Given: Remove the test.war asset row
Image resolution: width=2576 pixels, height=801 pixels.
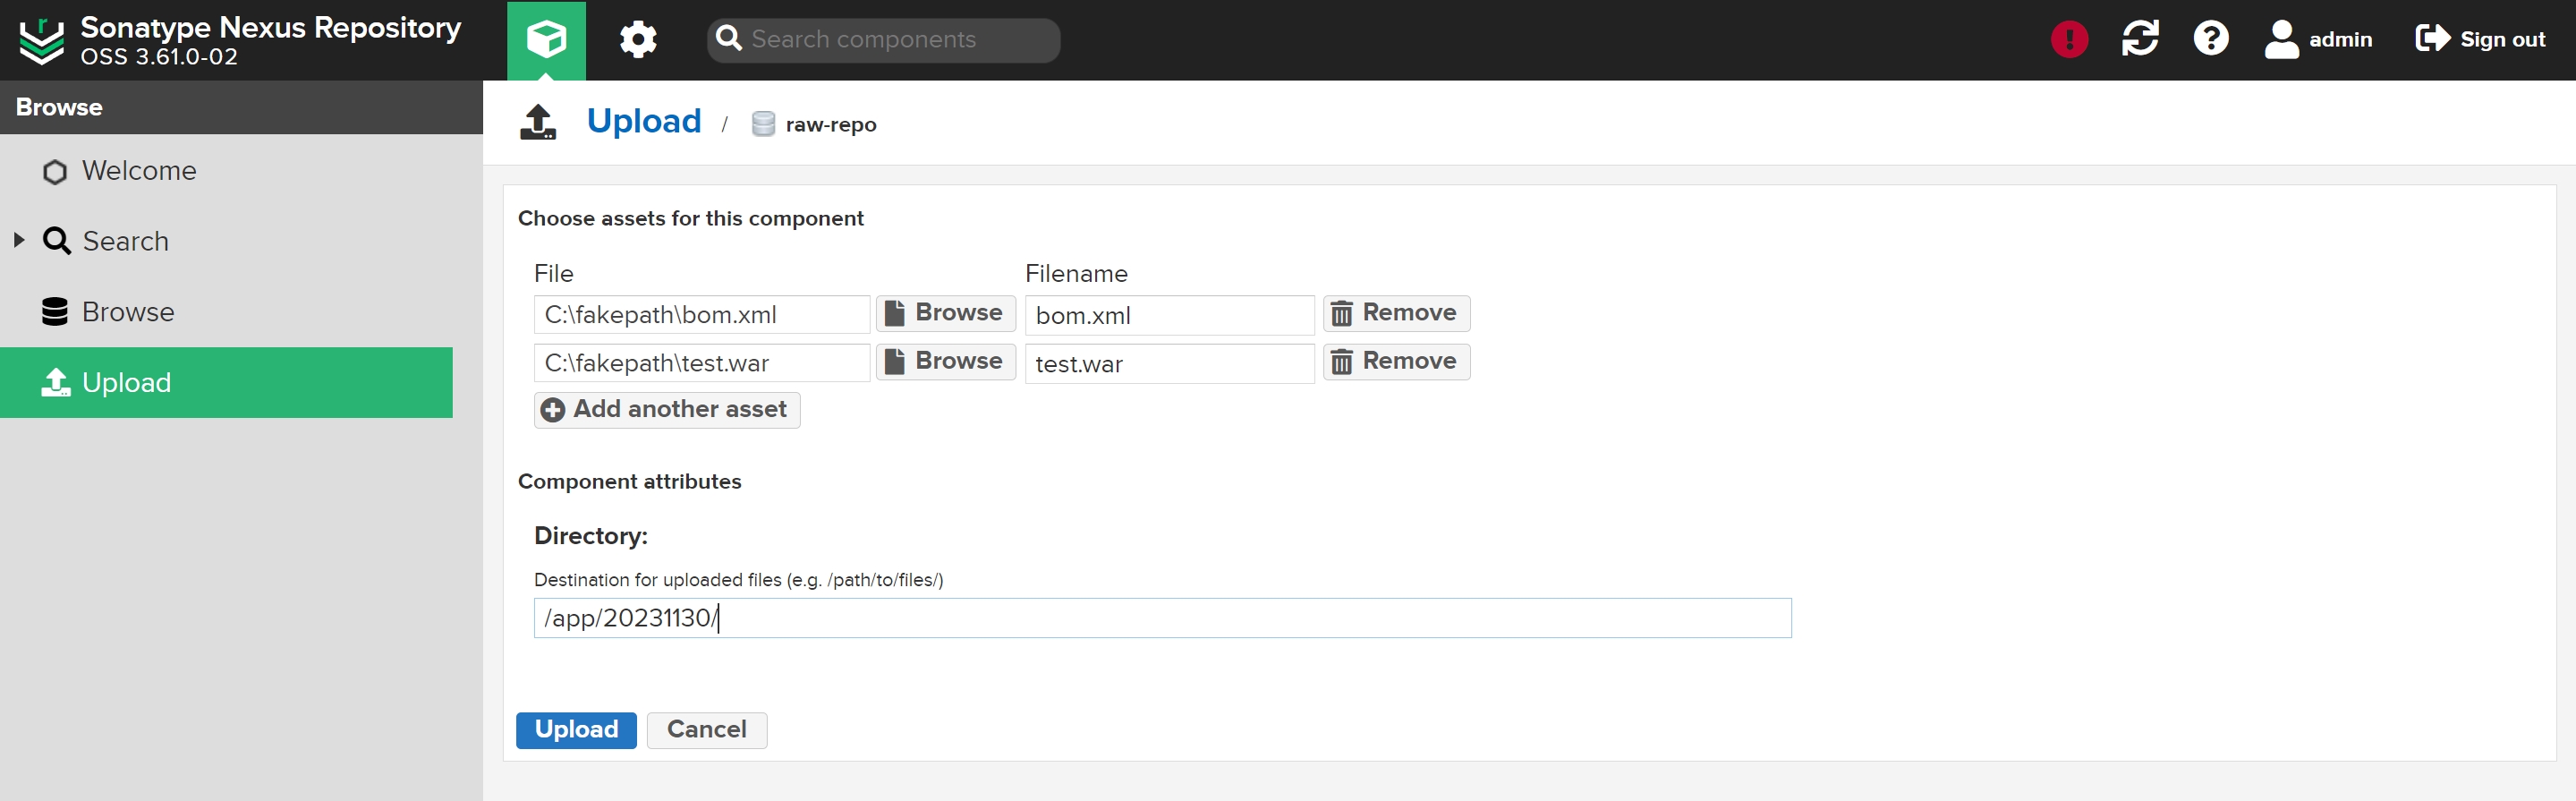Looking at the screenshot, I should 1395,361.
